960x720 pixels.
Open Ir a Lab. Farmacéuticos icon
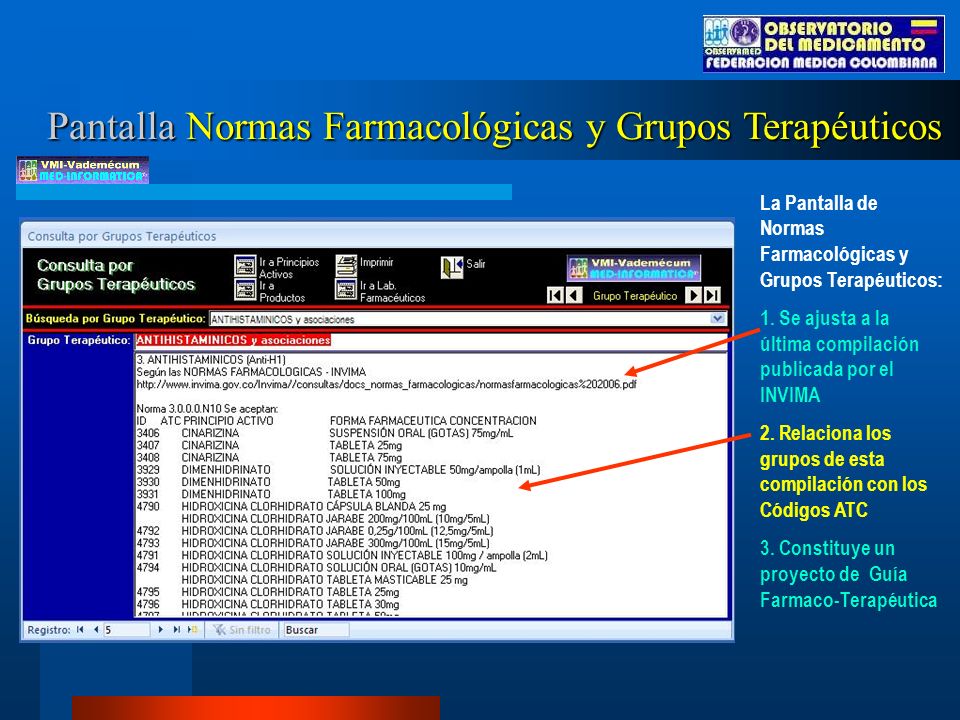pos(346,290)
